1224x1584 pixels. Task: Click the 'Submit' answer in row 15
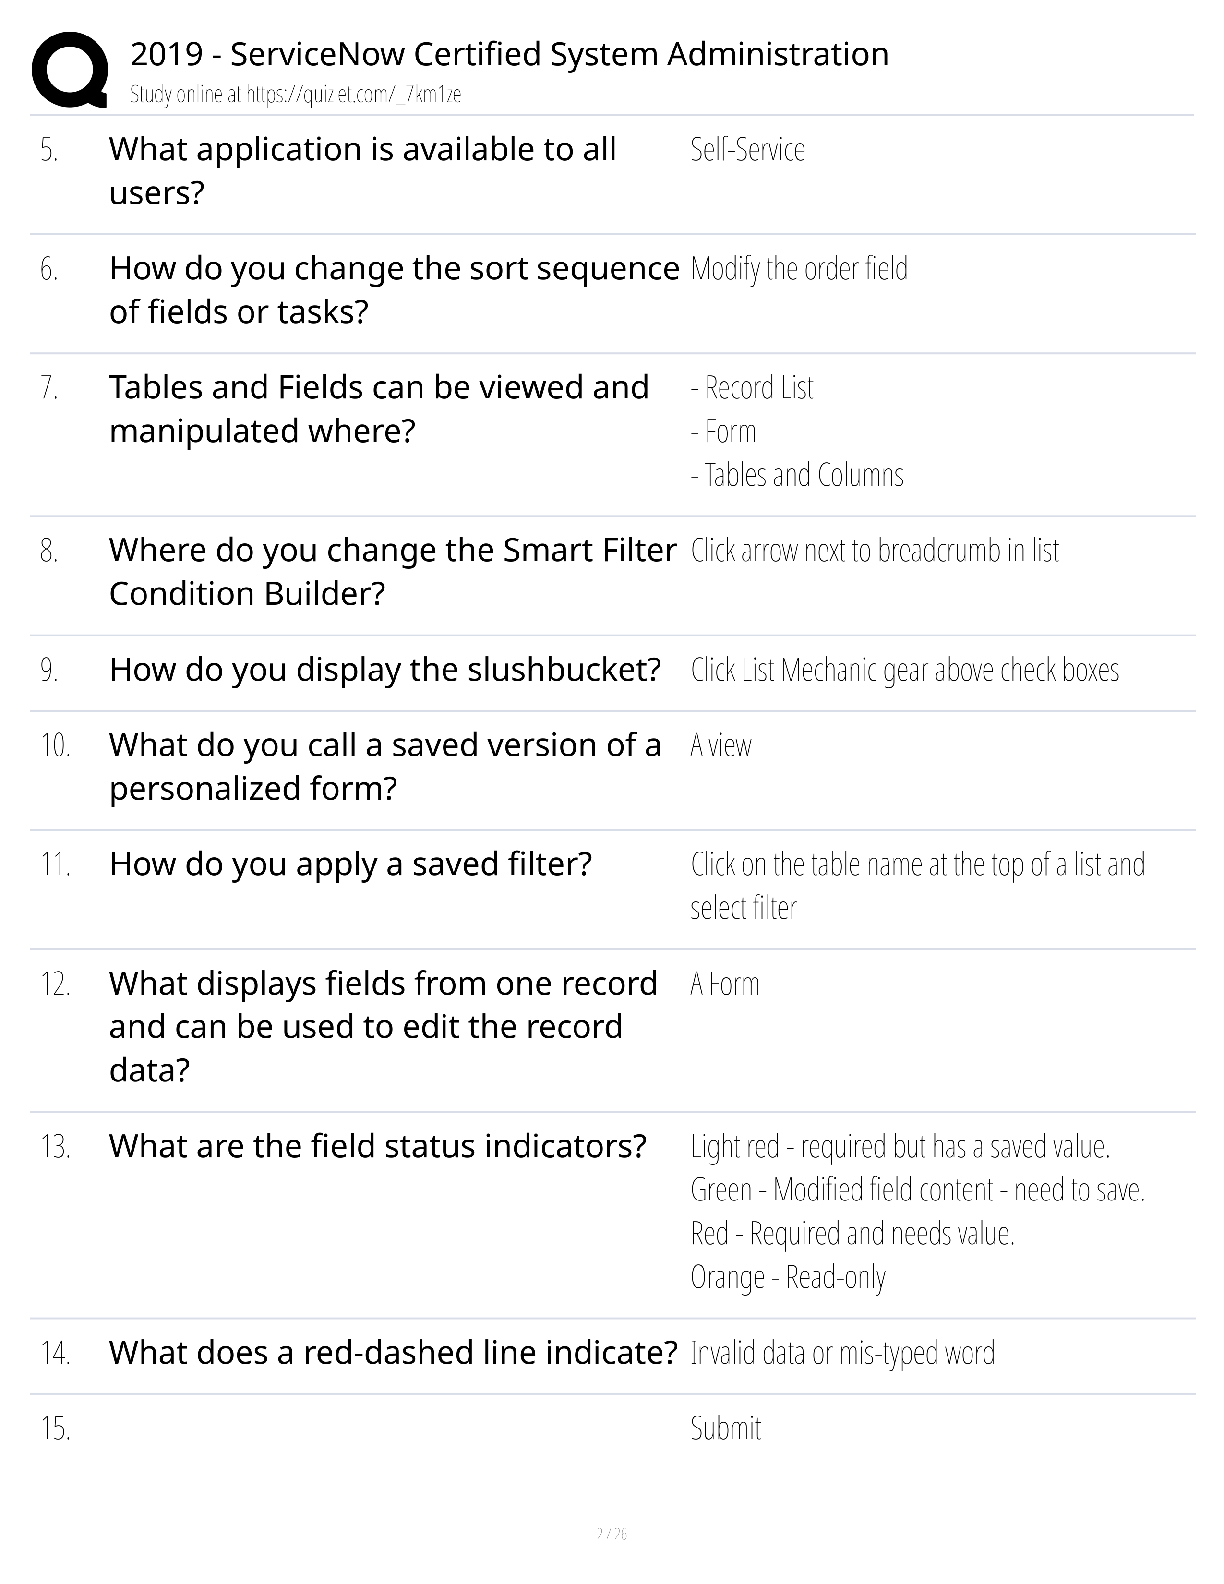[x=726, y=1429]
